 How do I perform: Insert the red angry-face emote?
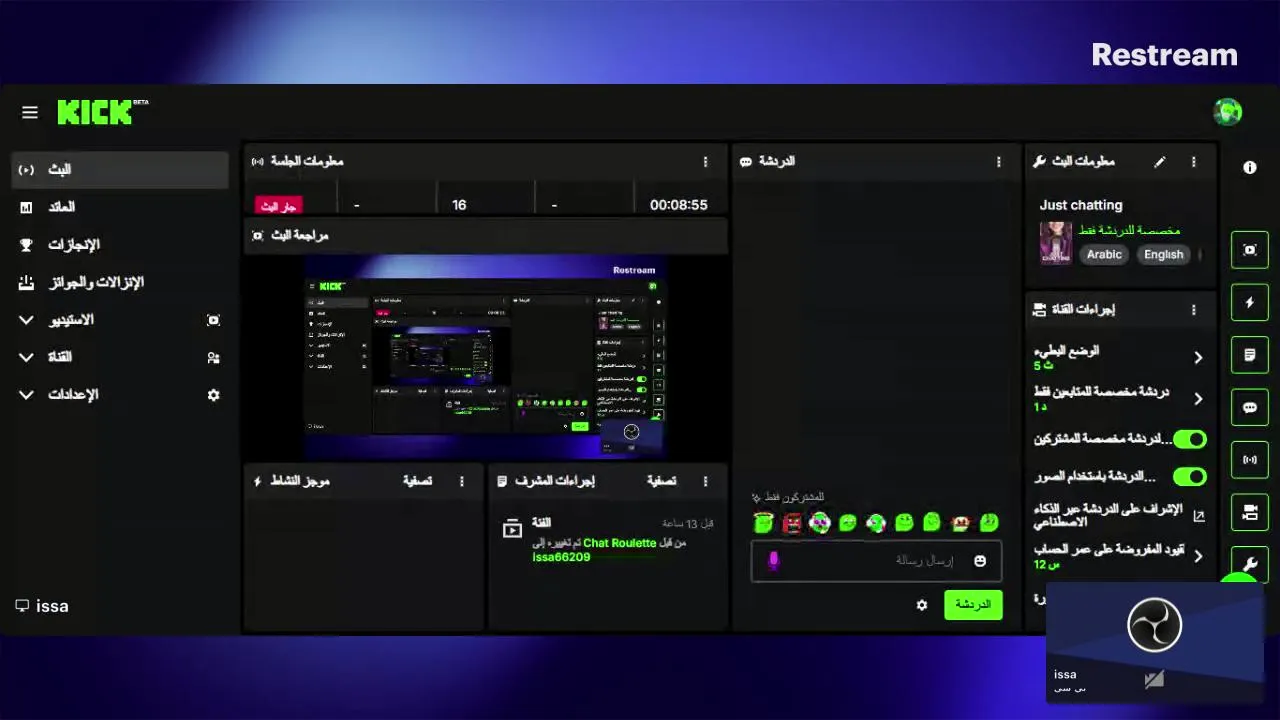[792, 522]
